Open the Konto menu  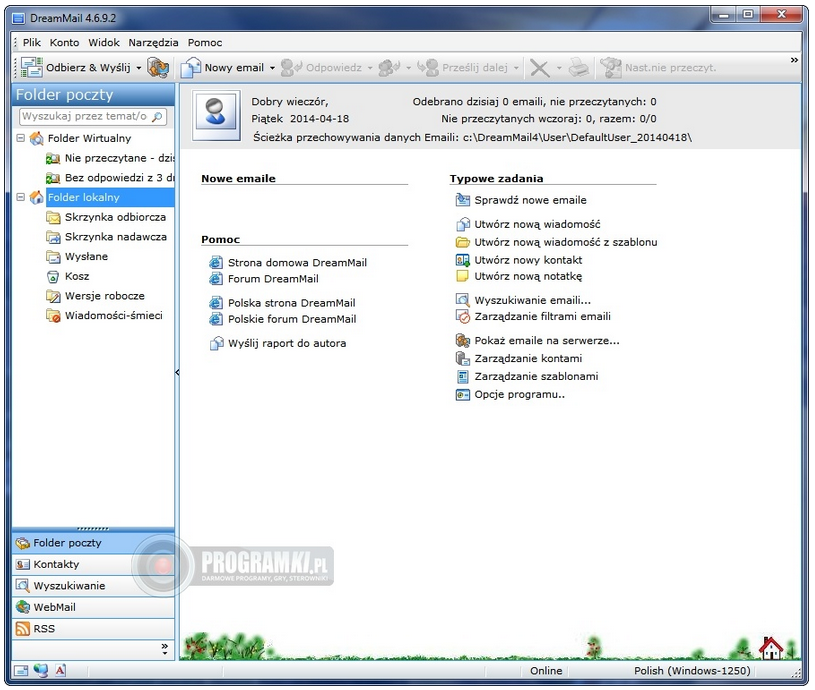pos(64,43)
